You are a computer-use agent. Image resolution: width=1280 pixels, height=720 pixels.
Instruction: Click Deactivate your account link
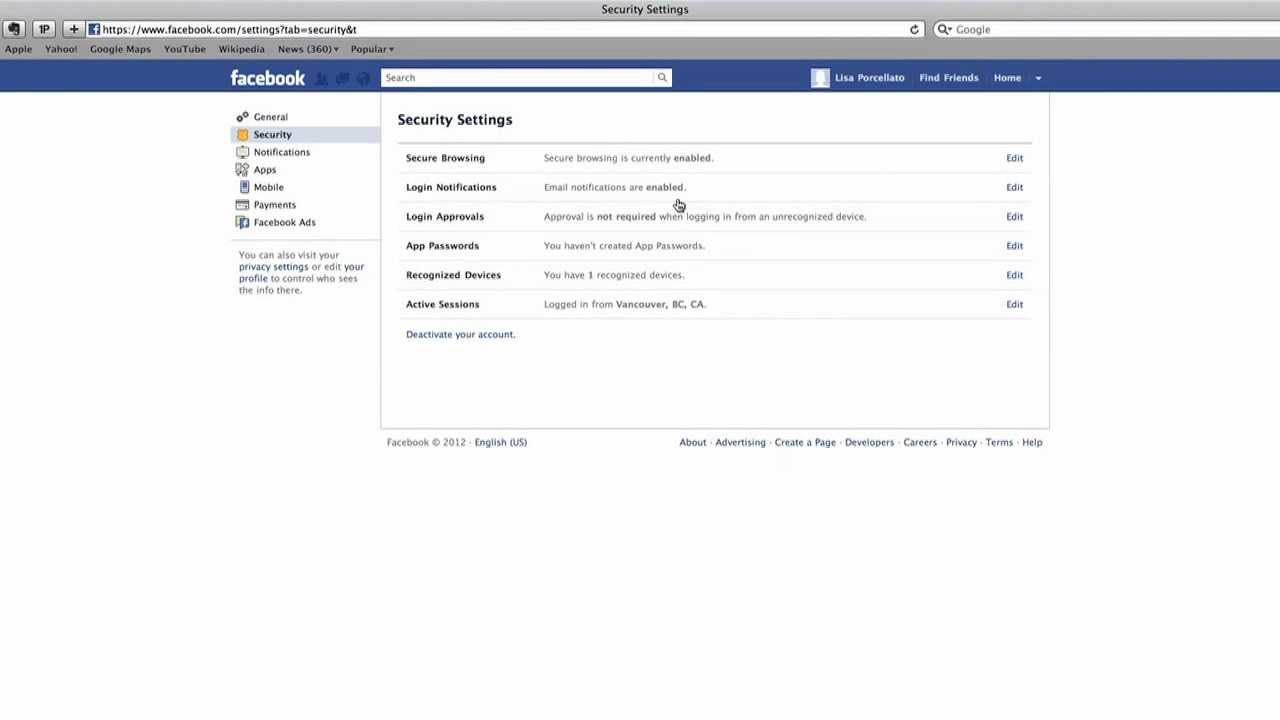click(460, 334)
